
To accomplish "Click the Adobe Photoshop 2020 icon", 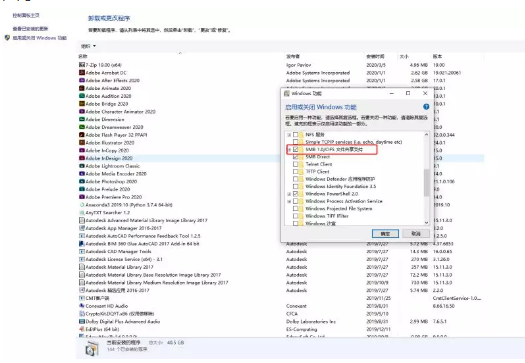I will (x=82, y=181).
